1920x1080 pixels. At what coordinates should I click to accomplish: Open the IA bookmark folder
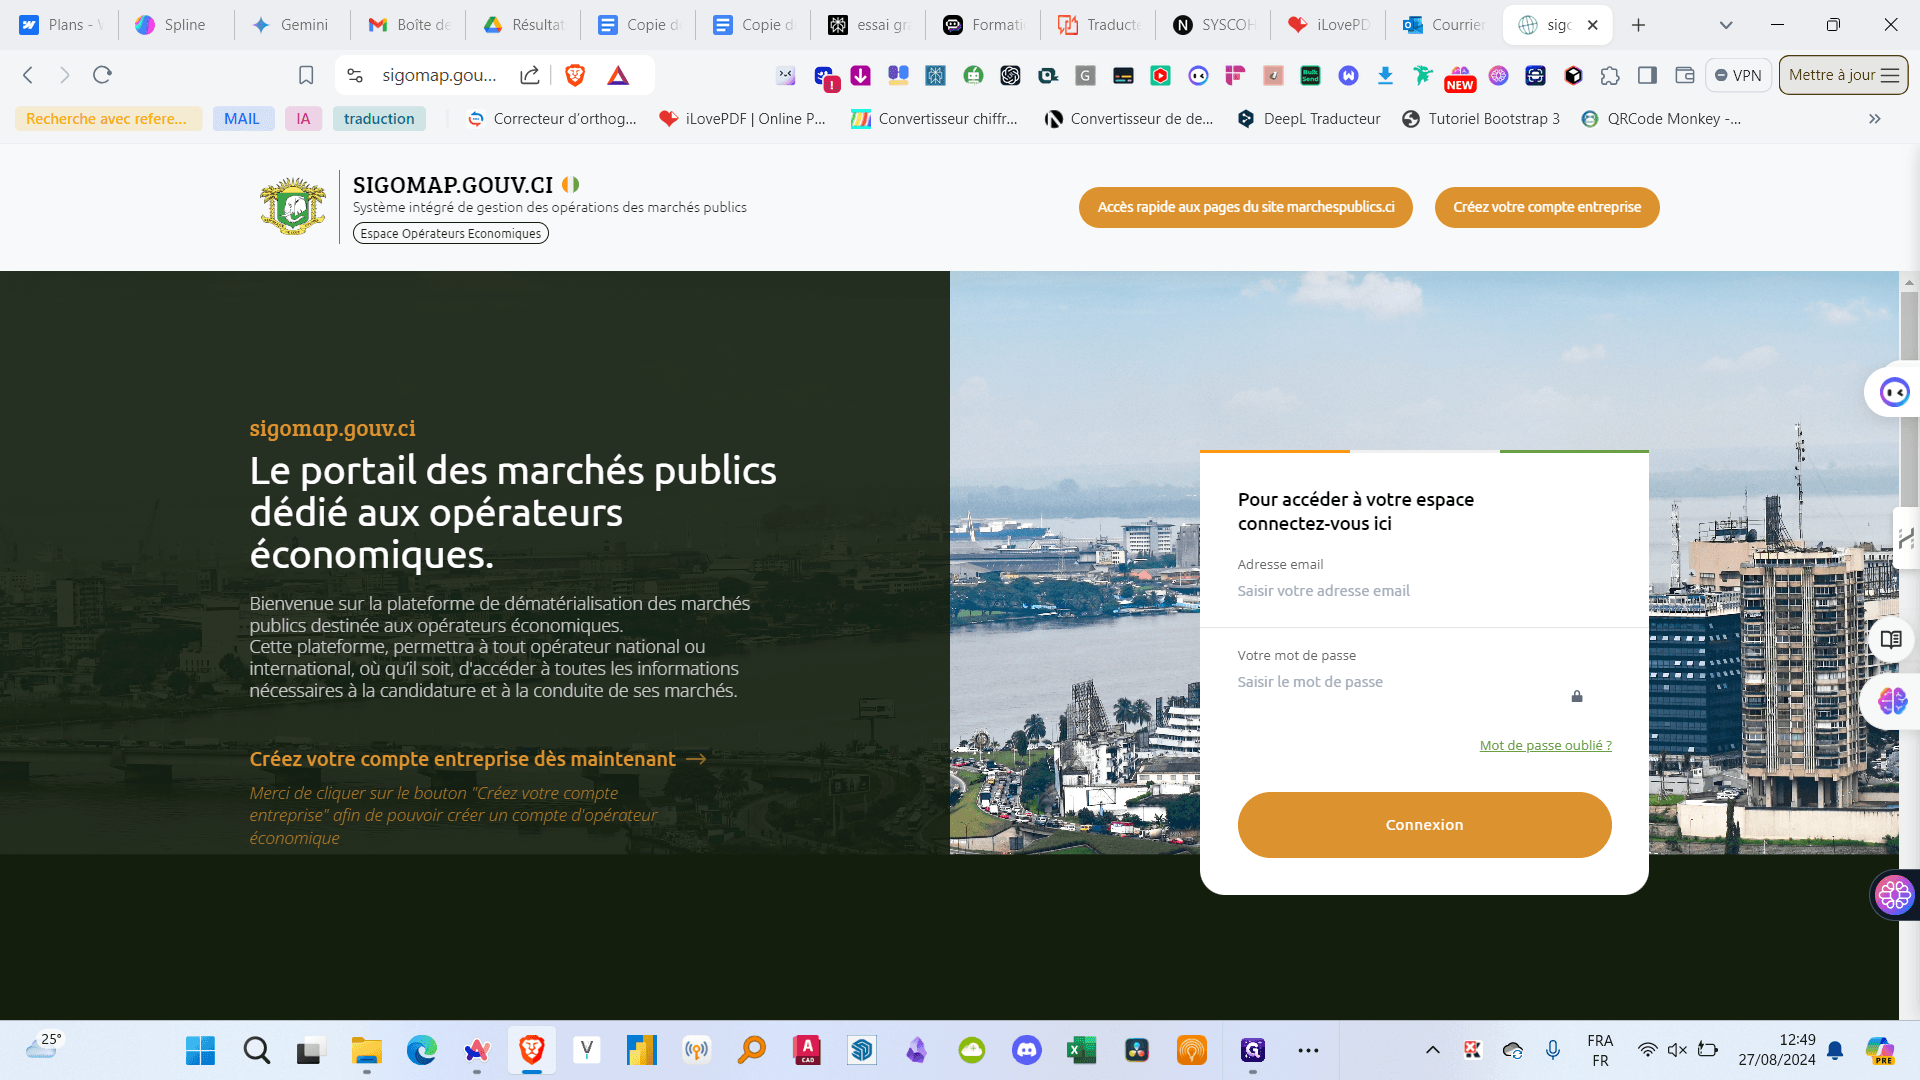(303, 119)
